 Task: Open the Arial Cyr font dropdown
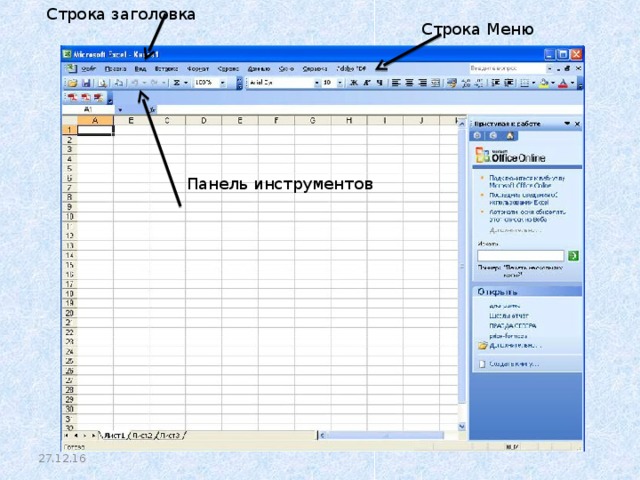click(317, 83)
